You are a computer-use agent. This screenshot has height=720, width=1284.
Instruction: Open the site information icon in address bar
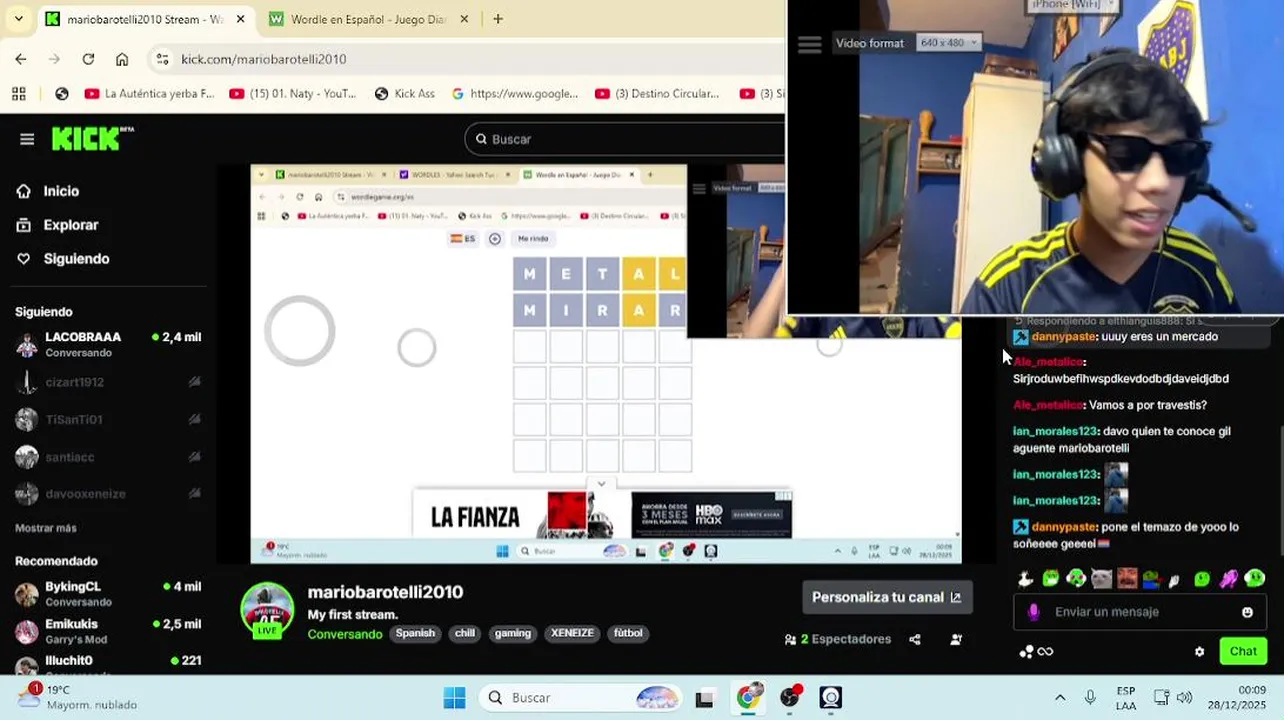point(163,59)
